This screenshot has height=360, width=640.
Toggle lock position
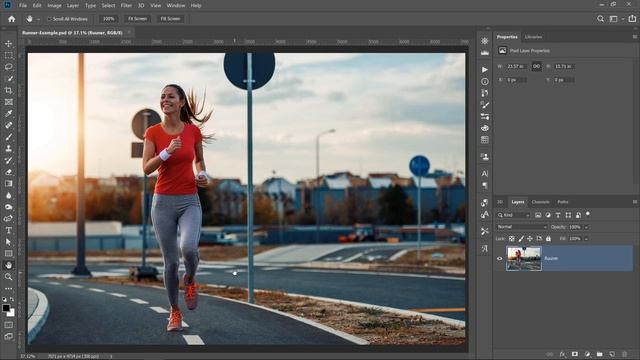coord(530,238)
